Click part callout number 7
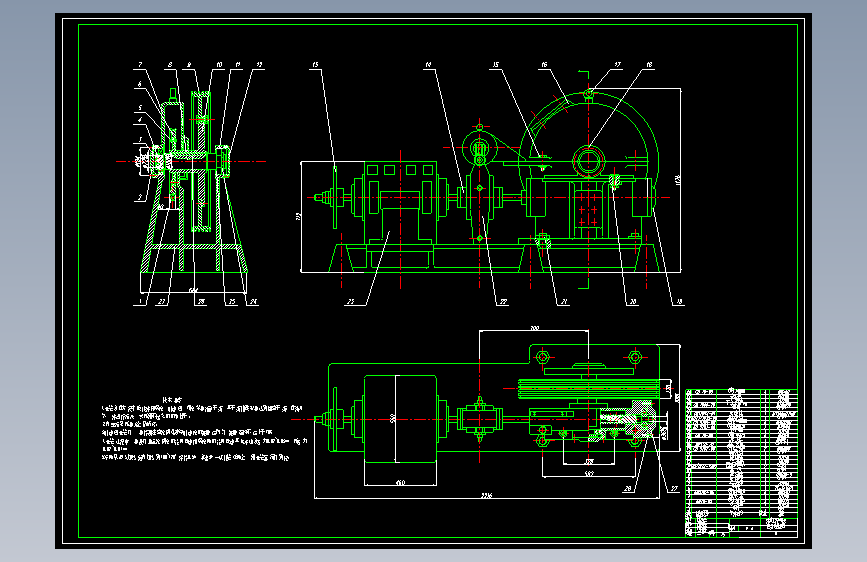The height and width of the screenshot is (562, 867). pos(140,65)
